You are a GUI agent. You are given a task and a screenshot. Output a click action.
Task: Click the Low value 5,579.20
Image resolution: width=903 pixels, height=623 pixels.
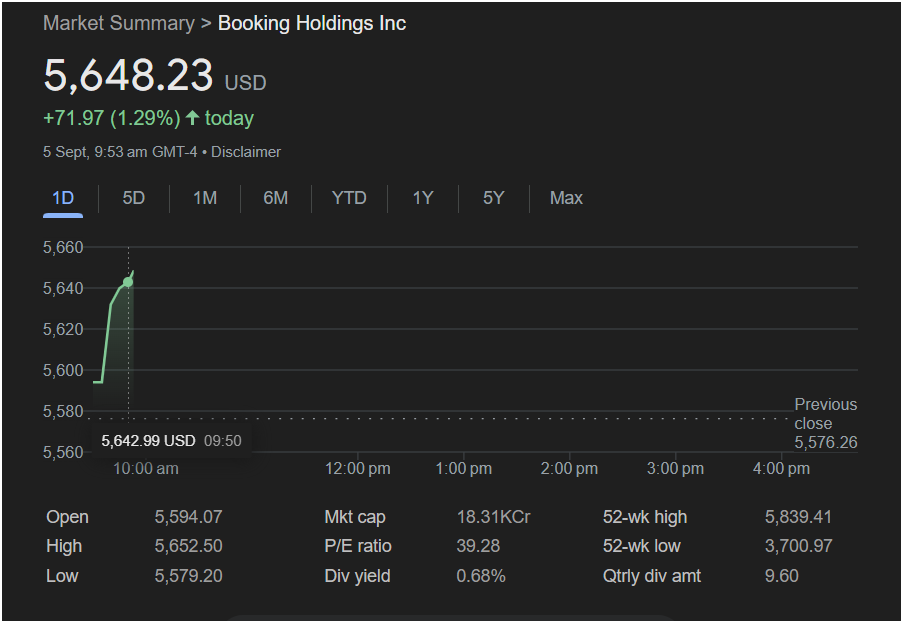[188, 576]
